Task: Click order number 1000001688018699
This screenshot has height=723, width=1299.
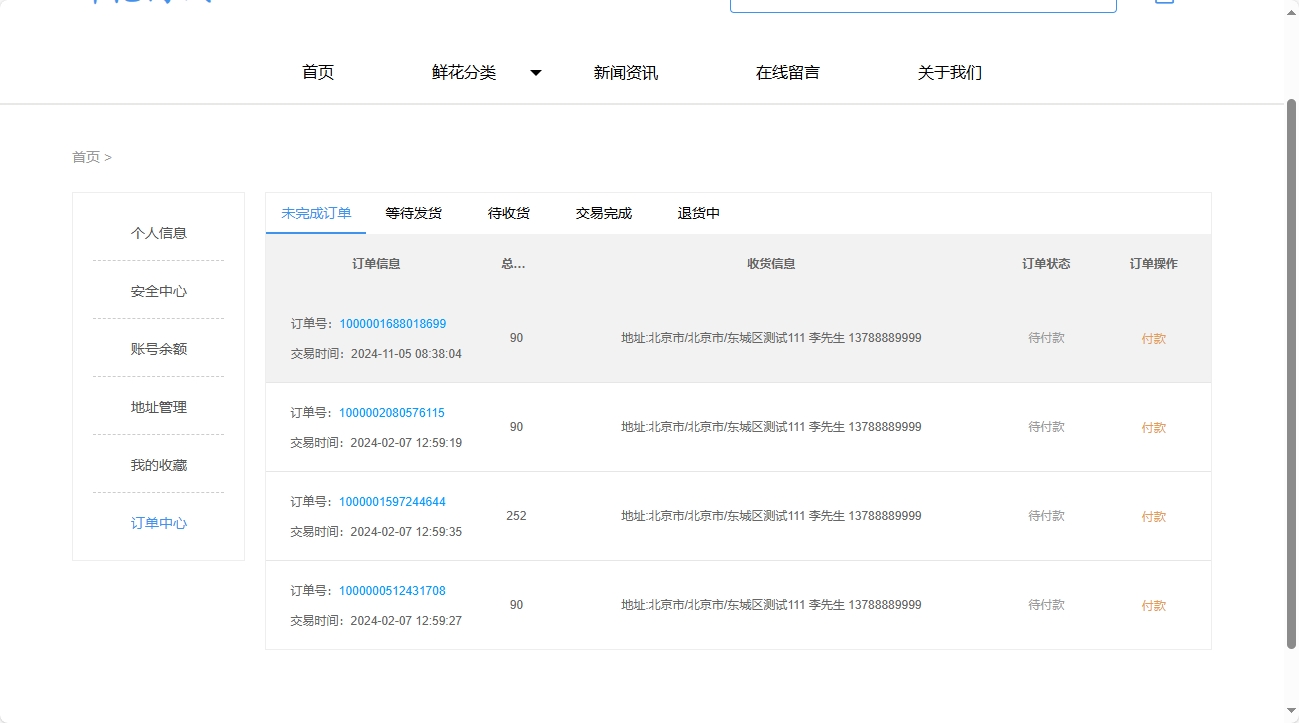Action: click(x=391, y=323)
